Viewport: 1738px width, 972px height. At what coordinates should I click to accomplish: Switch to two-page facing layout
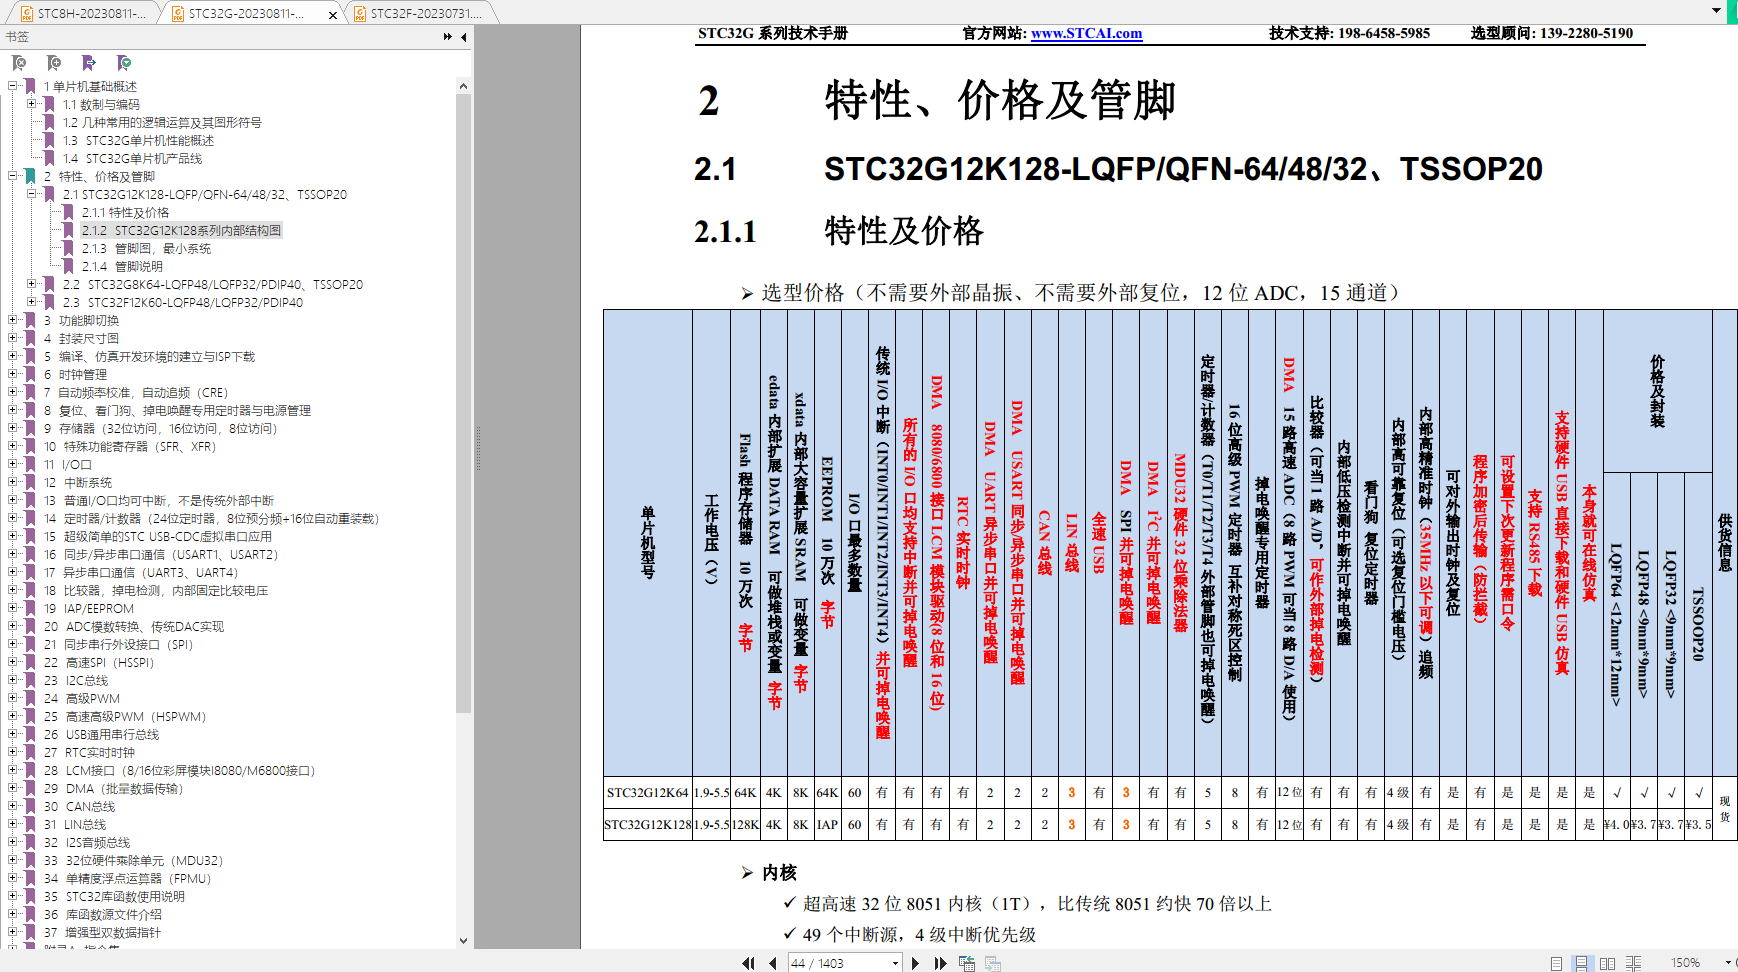click(x=1607, y=963)
